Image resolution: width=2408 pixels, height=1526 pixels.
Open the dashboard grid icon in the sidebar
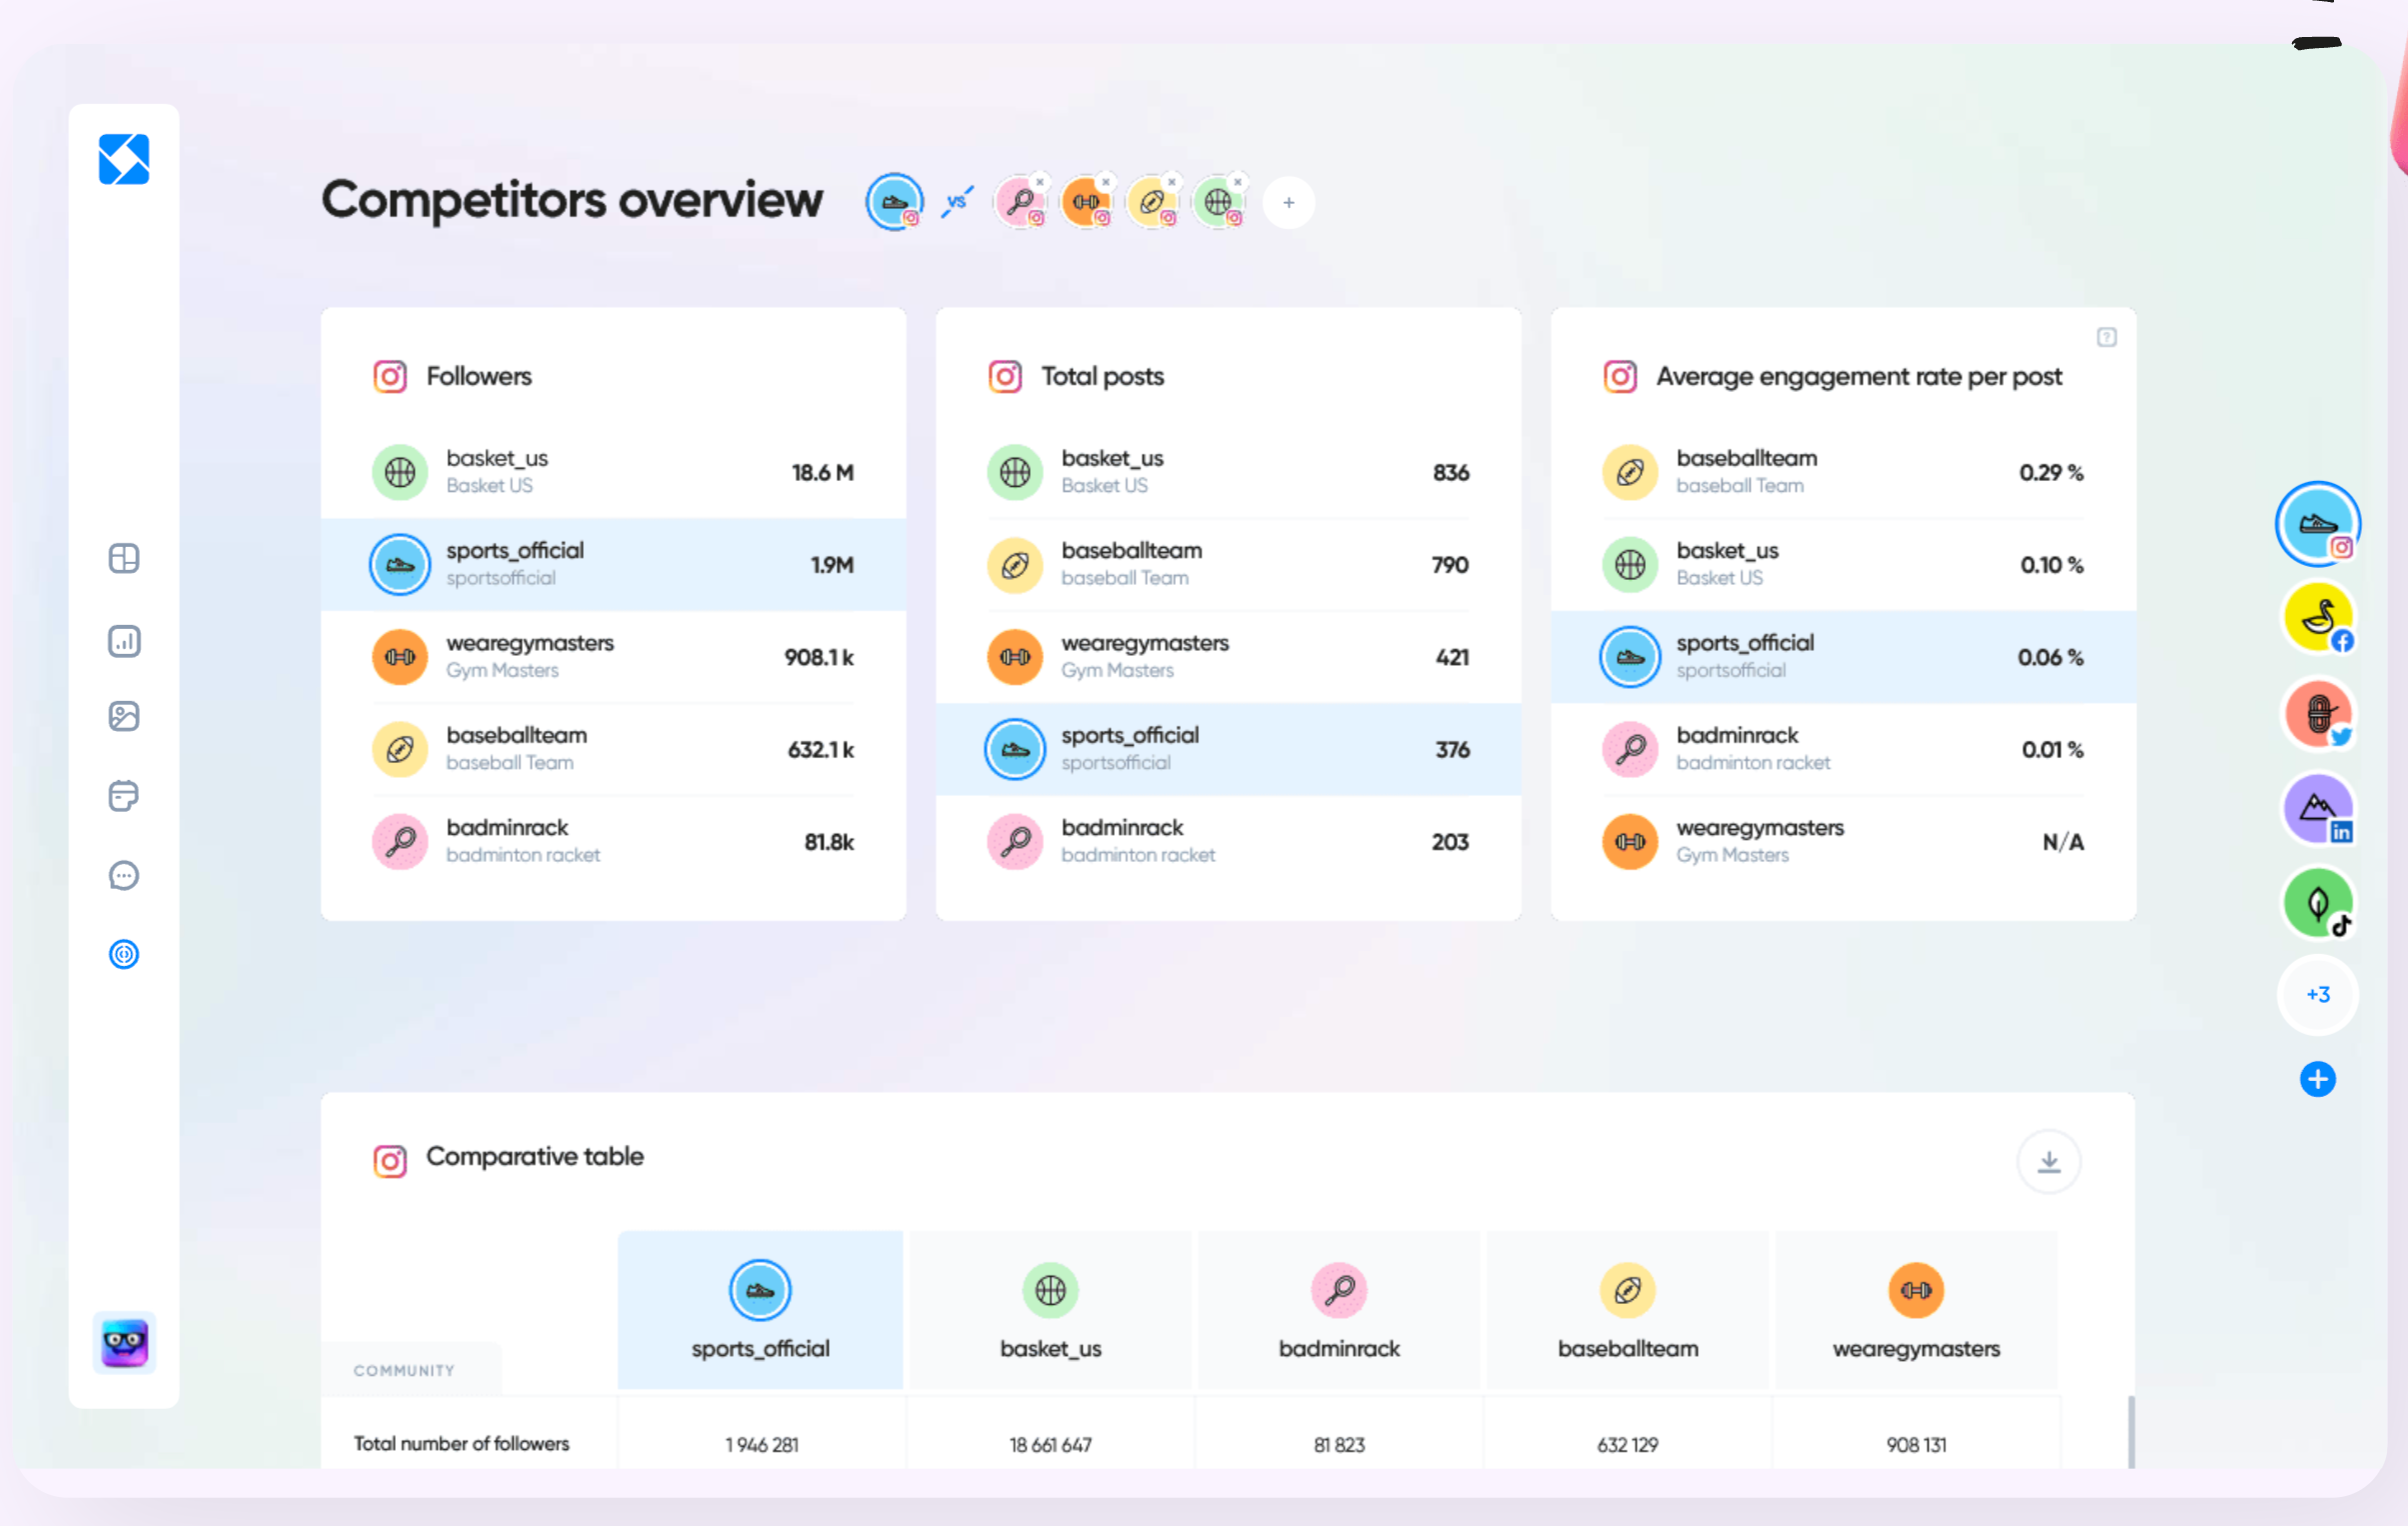(124, 558)
